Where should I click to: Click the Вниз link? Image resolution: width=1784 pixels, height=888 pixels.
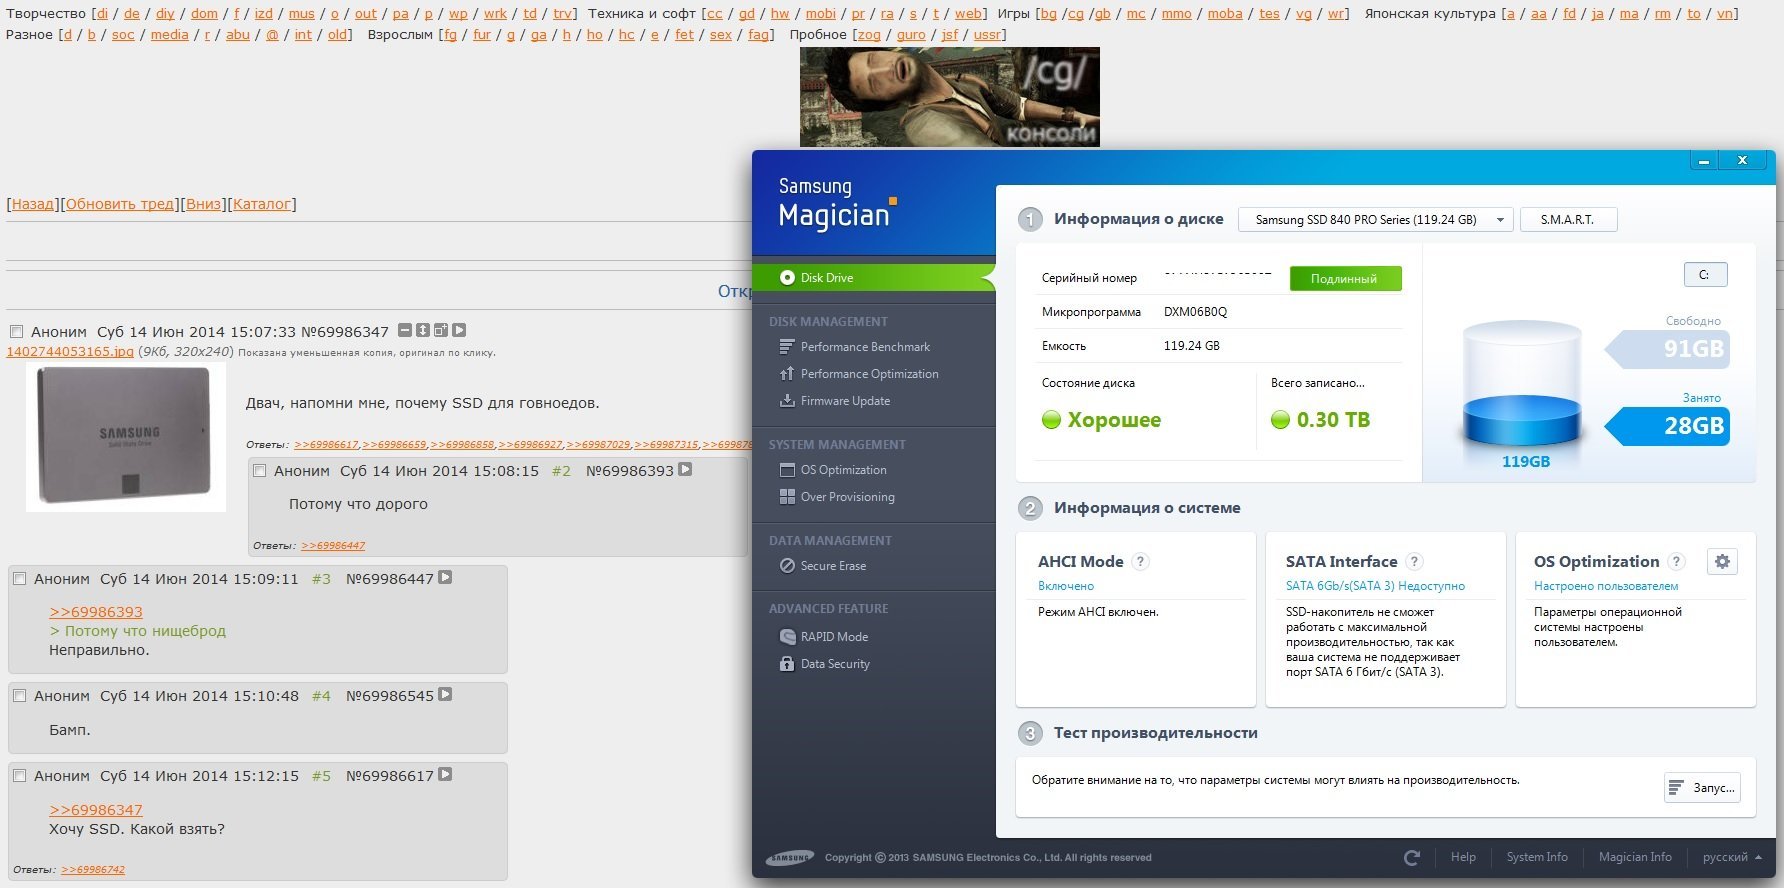204,204
